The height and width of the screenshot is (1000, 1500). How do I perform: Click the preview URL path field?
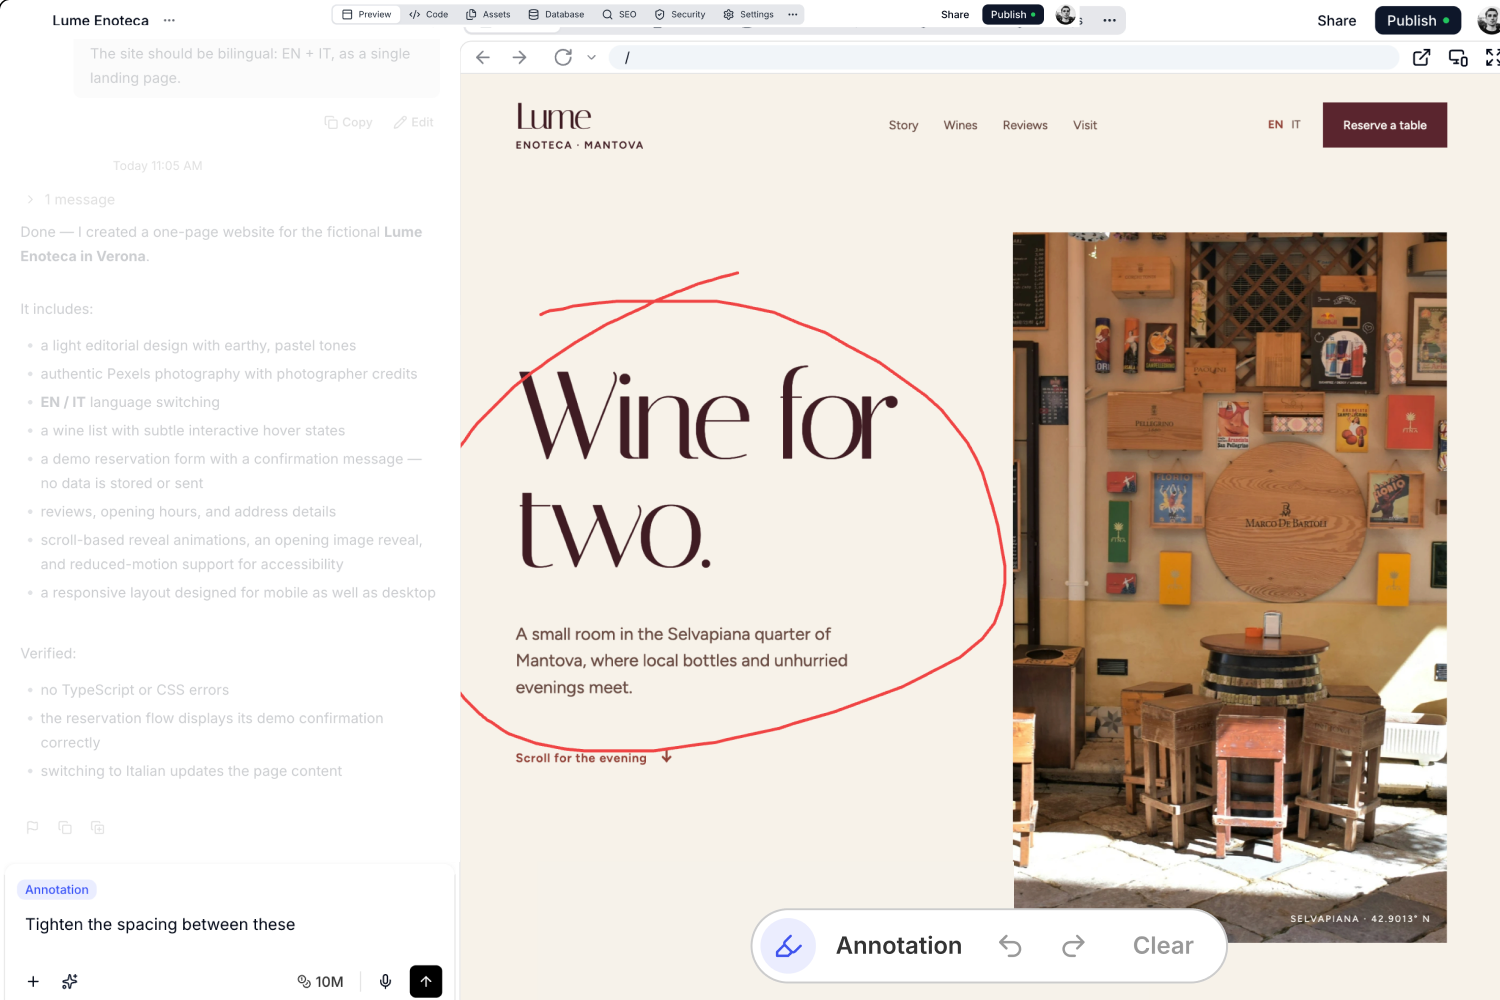[x=1003, y=58]
